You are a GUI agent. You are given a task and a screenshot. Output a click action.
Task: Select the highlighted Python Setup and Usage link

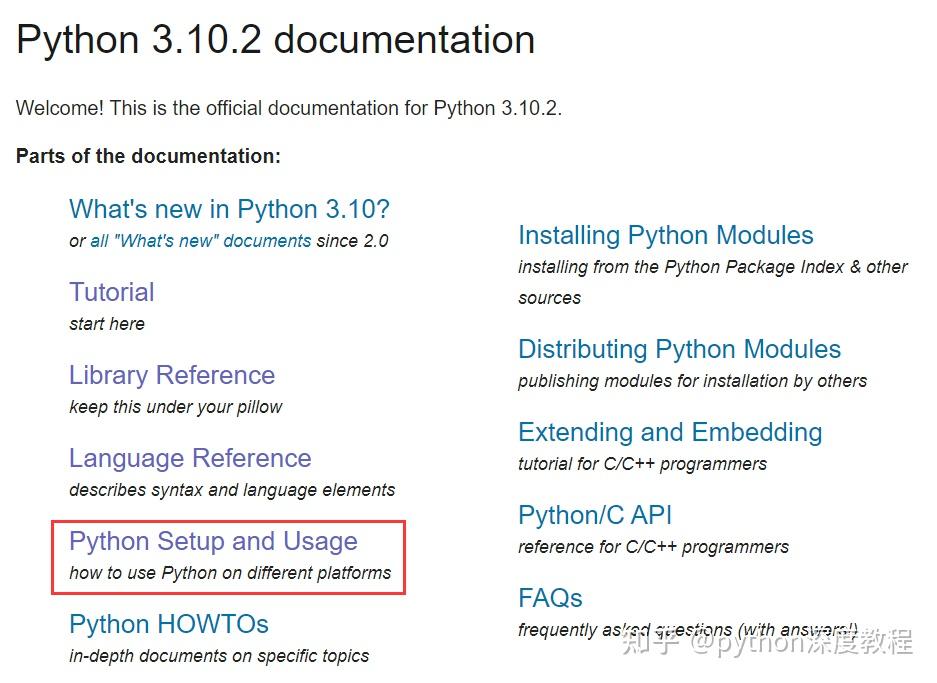[x=212, y=540]
